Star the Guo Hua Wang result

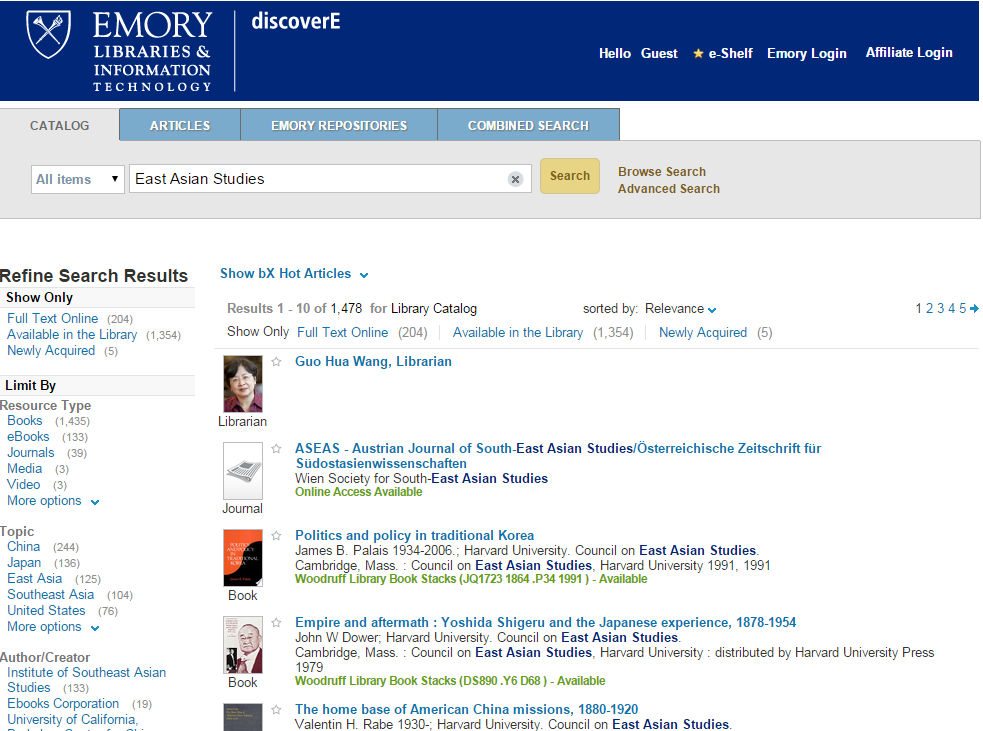tap(276, 362)
